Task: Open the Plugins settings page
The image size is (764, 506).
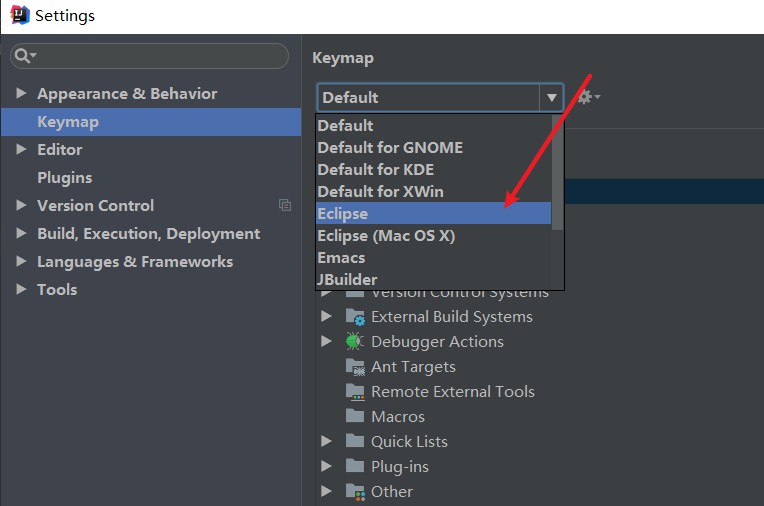Action: [x=65, y=178]
